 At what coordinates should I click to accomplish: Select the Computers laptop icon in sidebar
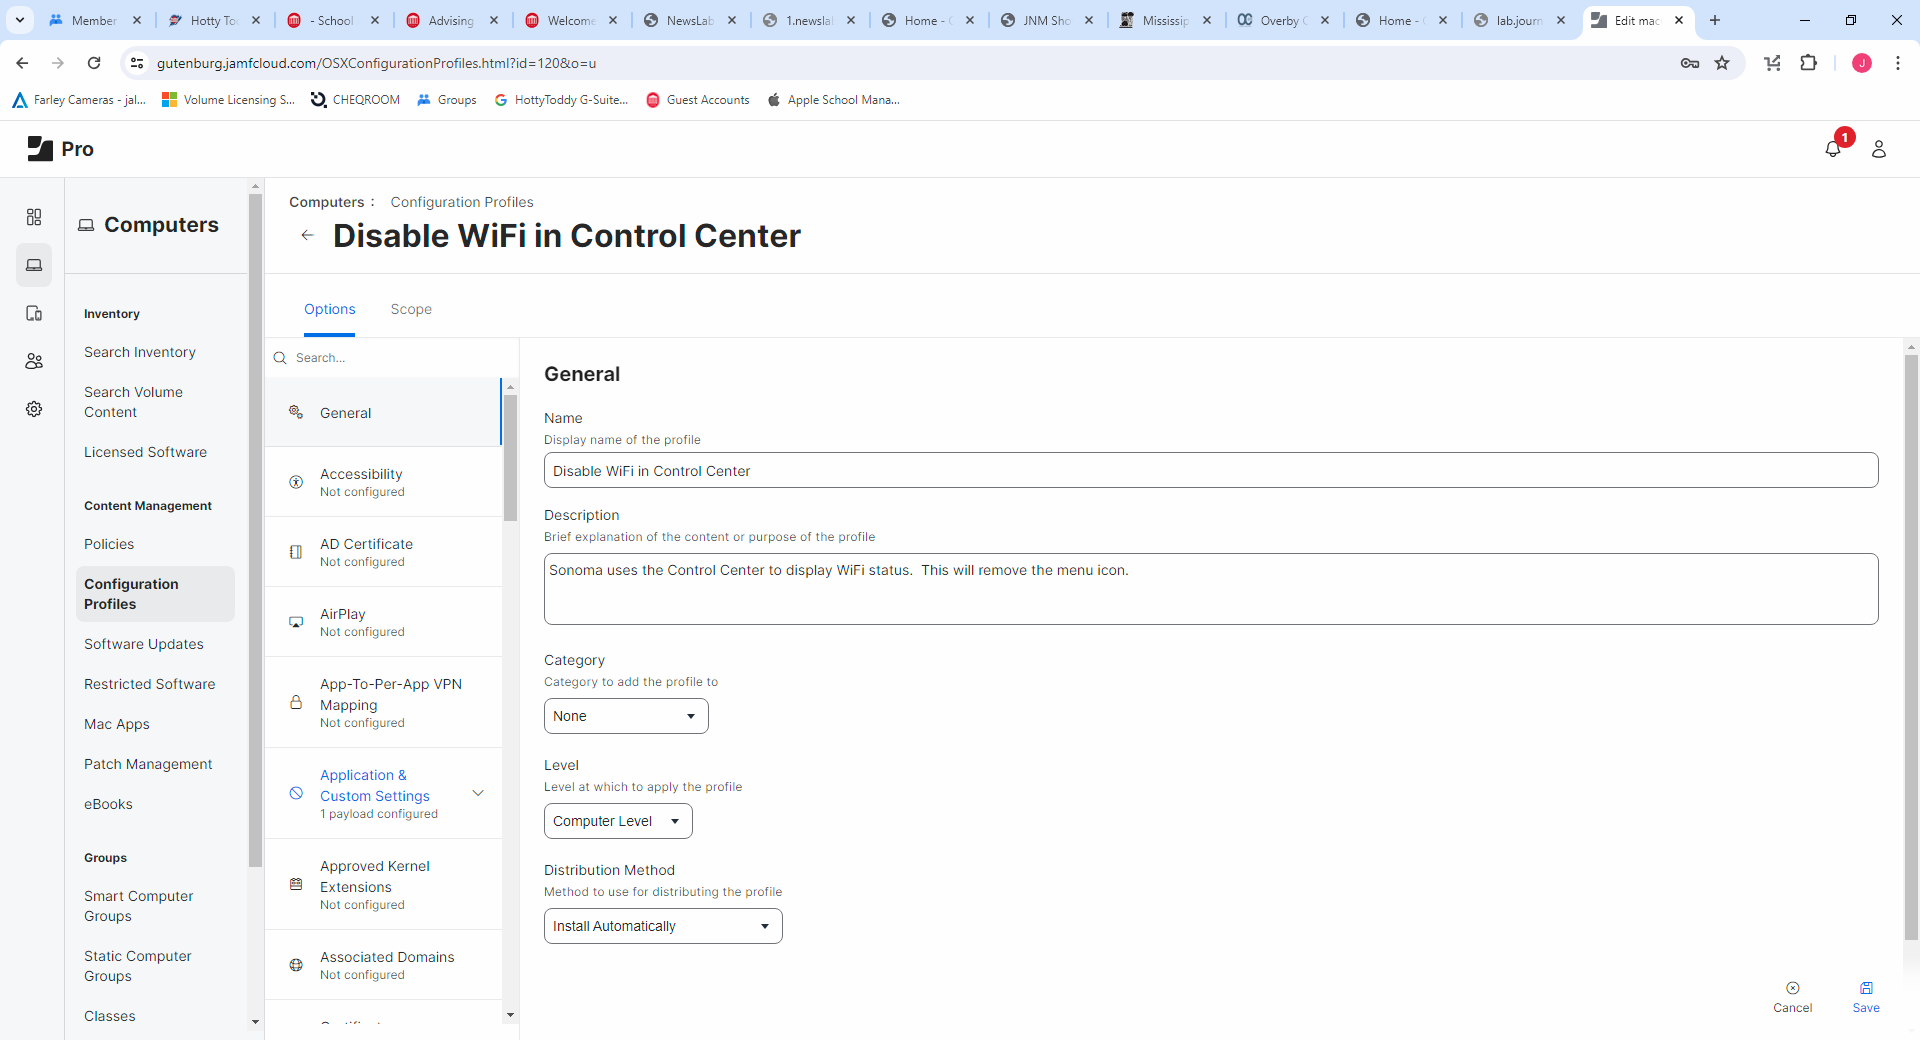click(34, 265)
